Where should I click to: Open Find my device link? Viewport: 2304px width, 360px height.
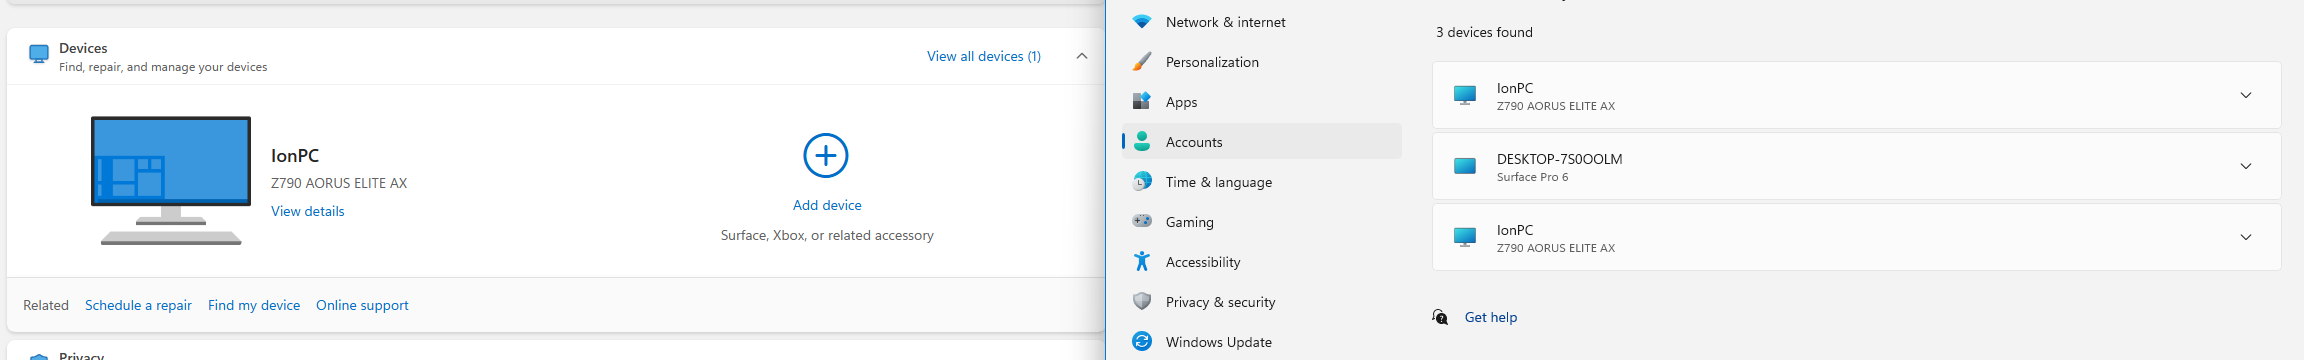tap(254, 305)
